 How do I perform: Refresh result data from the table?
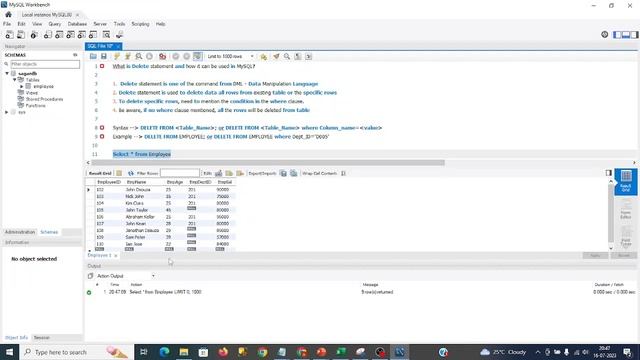(x=131, y=173)
